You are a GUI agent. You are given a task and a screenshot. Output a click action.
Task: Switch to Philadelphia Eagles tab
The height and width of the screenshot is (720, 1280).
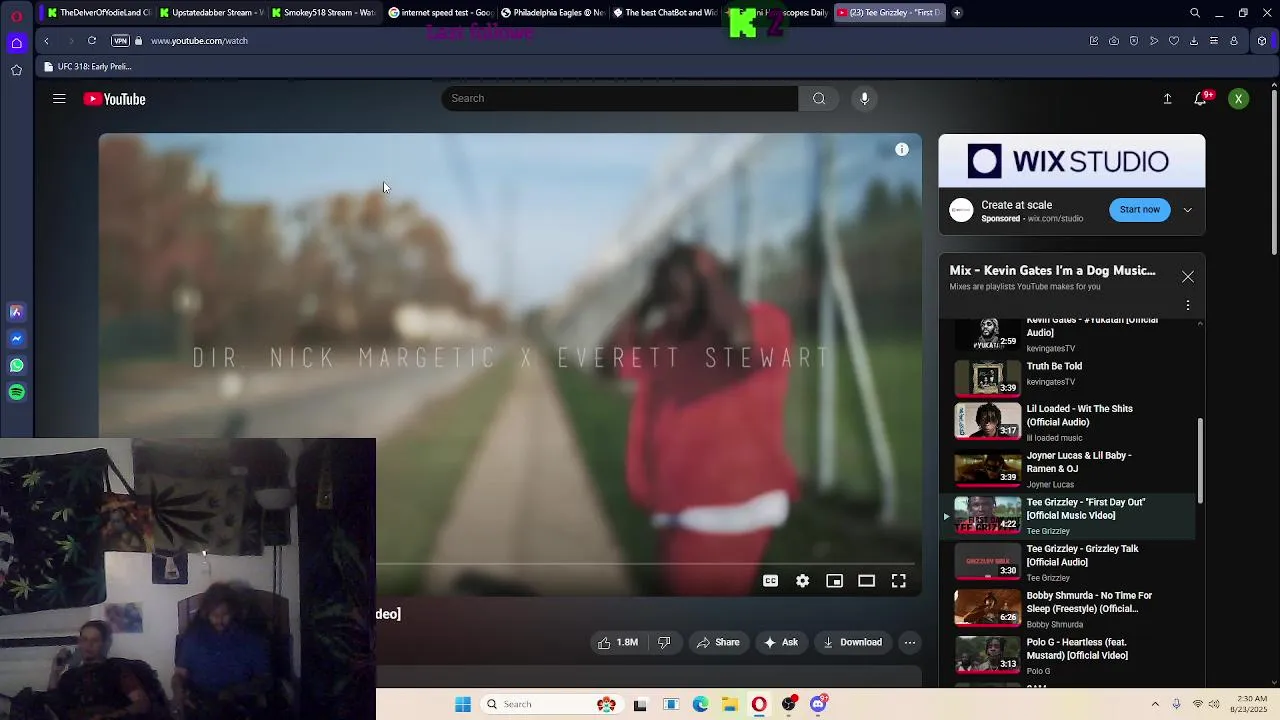[x=552, y=13]
